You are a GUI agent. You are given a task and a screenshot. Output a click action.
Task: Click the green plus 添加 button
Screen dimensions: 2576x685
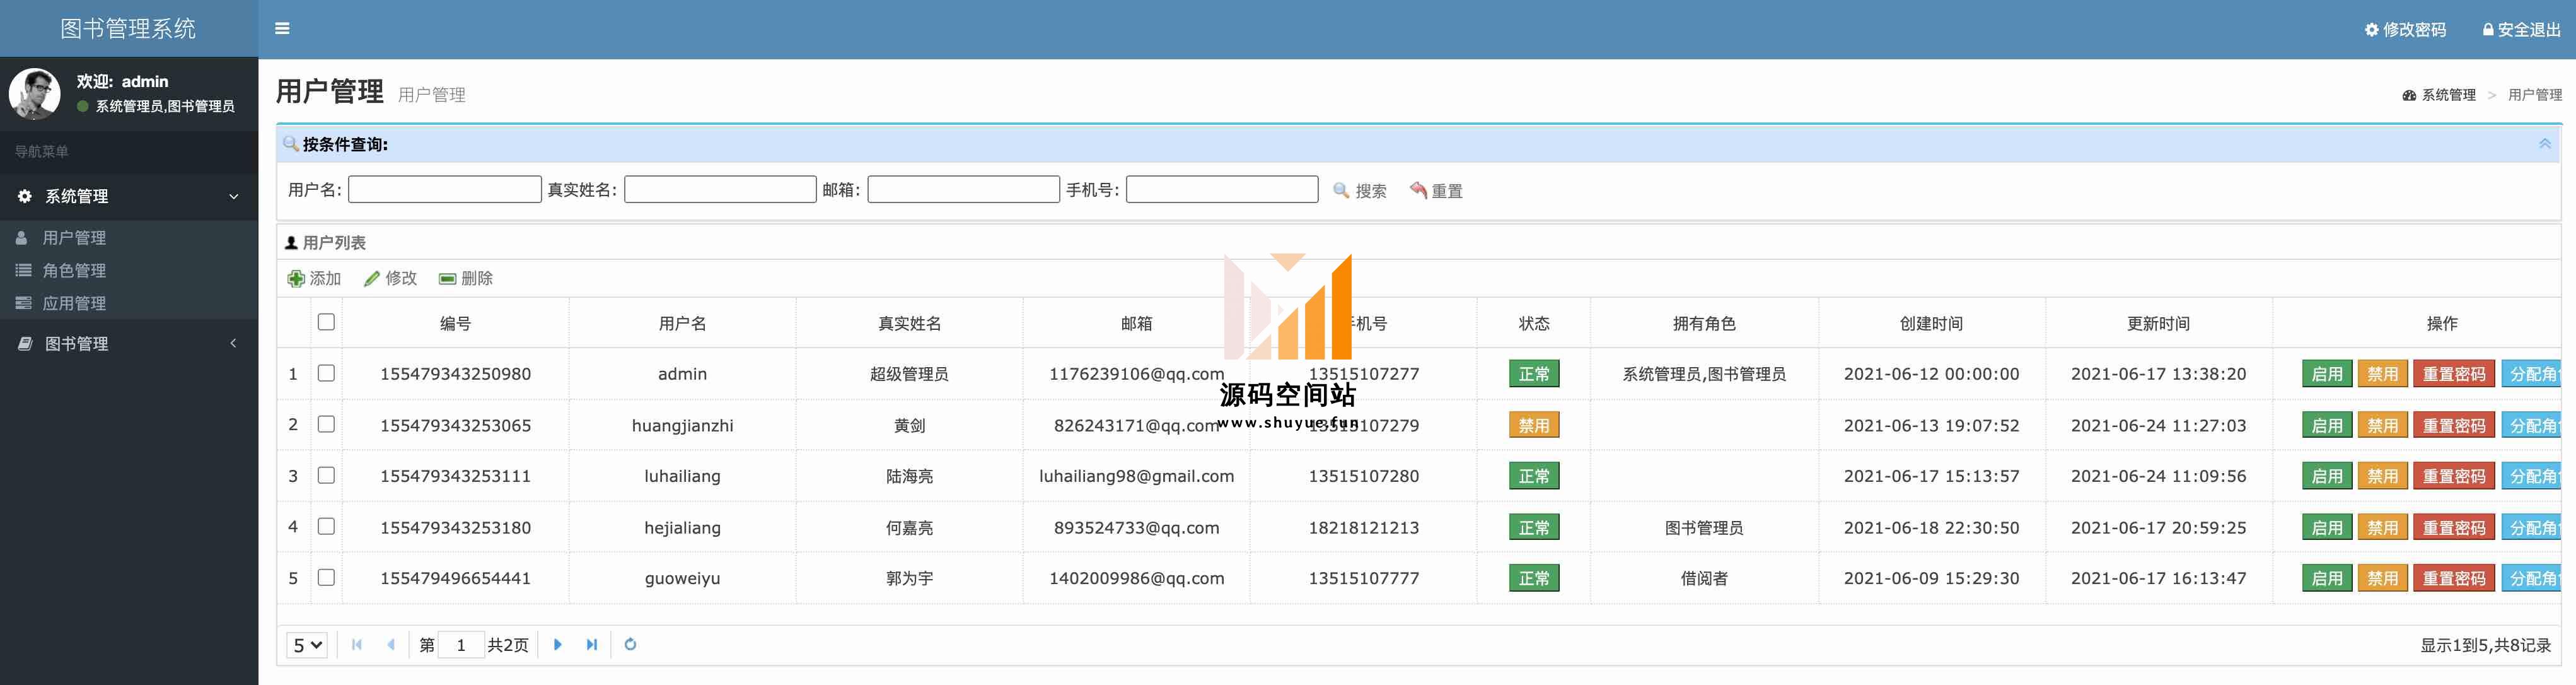[x=314, y=278]
